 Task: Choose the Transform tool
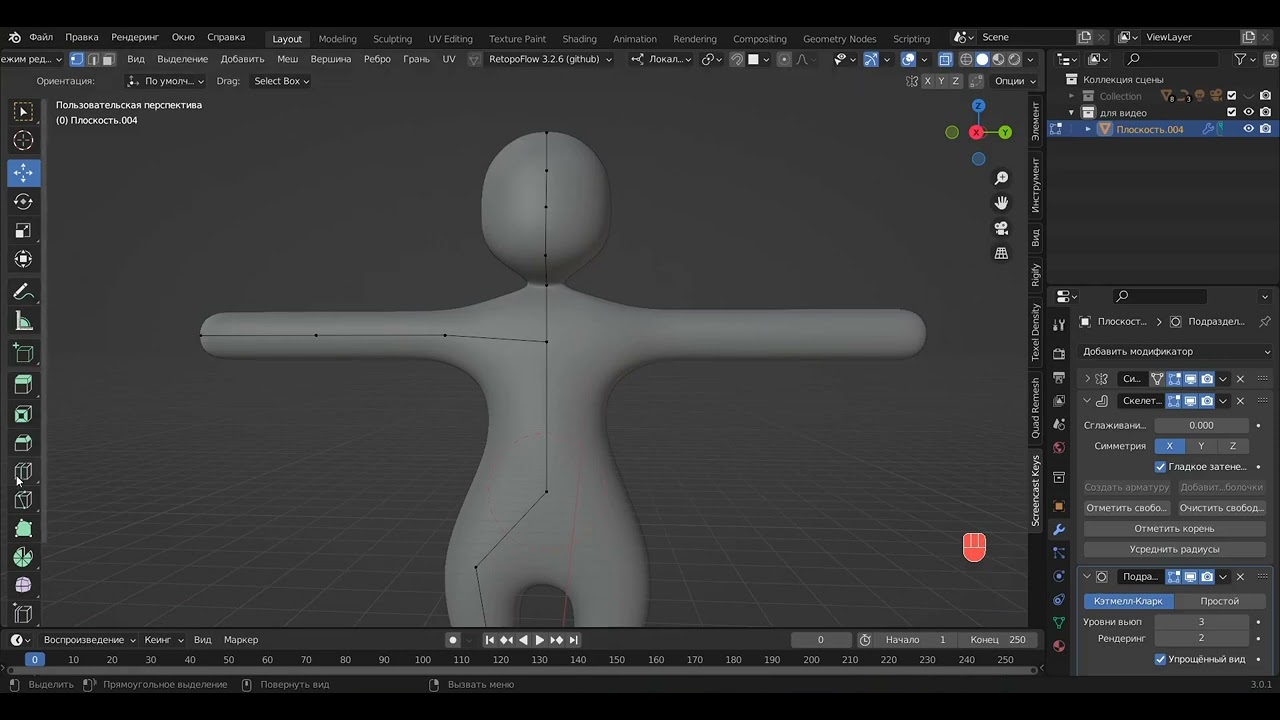coord(23,260)
